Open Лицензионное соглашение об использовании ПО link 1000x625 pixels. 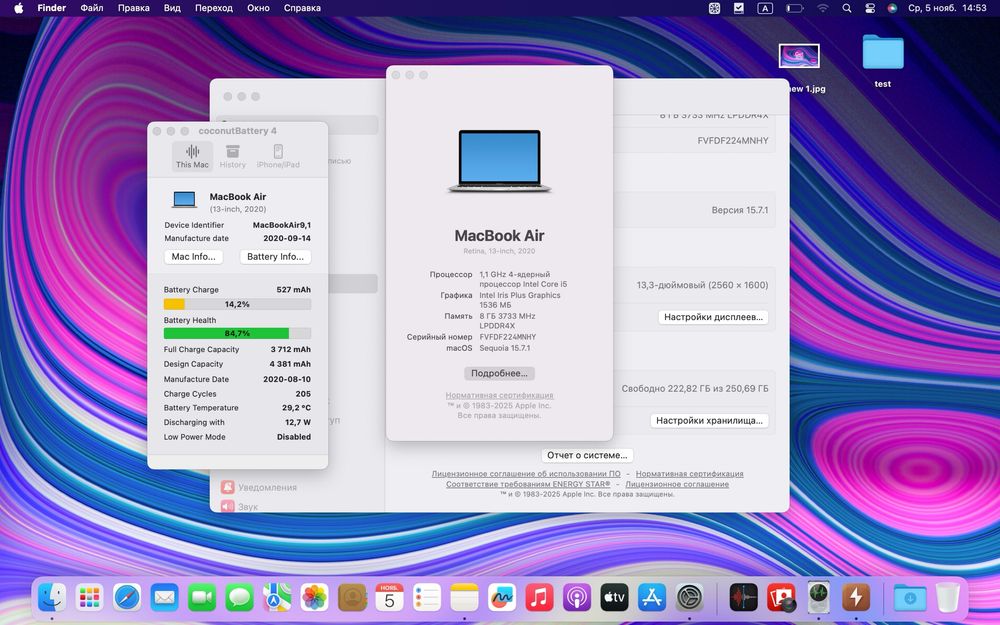526,474
